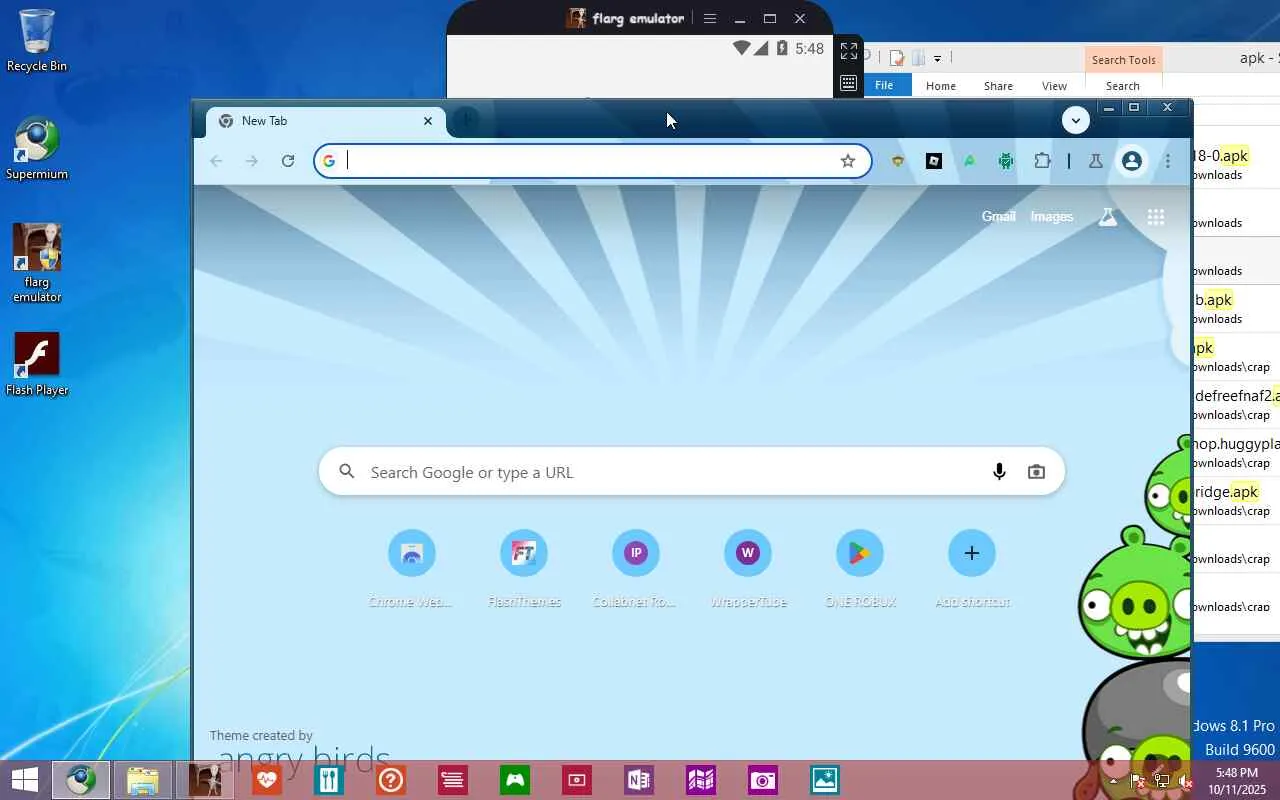Screen dimensions: 1280x800
Task: Open the flarg emulator hamburger menu
Action: (710, 18)
